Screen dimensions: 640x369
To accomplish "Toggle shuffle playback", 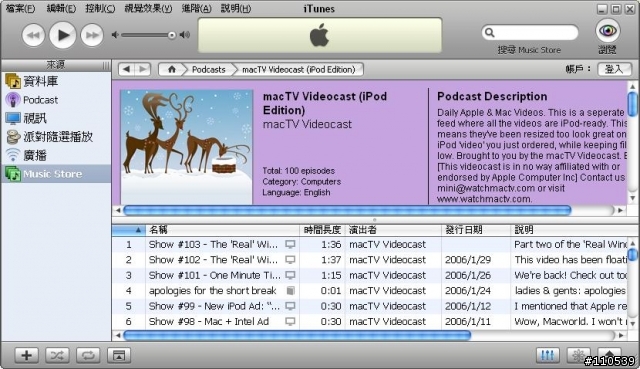I will (57, 355).
